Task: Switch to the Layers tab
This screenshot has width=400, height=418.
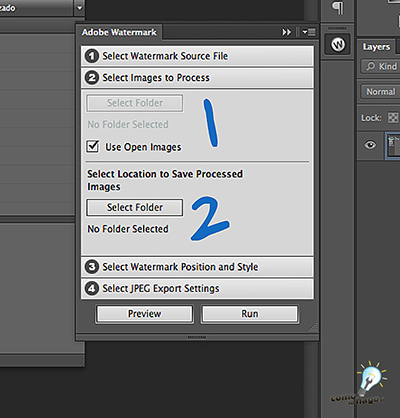Action: (x=376, y=47)
